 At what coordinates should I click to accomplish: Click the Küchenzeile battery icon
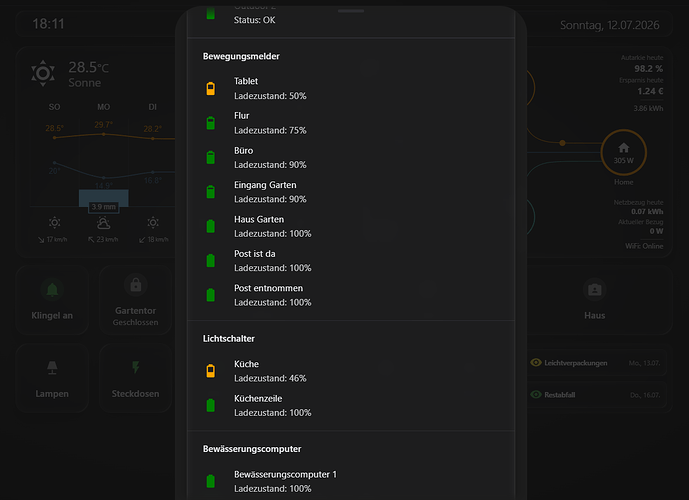211,405
